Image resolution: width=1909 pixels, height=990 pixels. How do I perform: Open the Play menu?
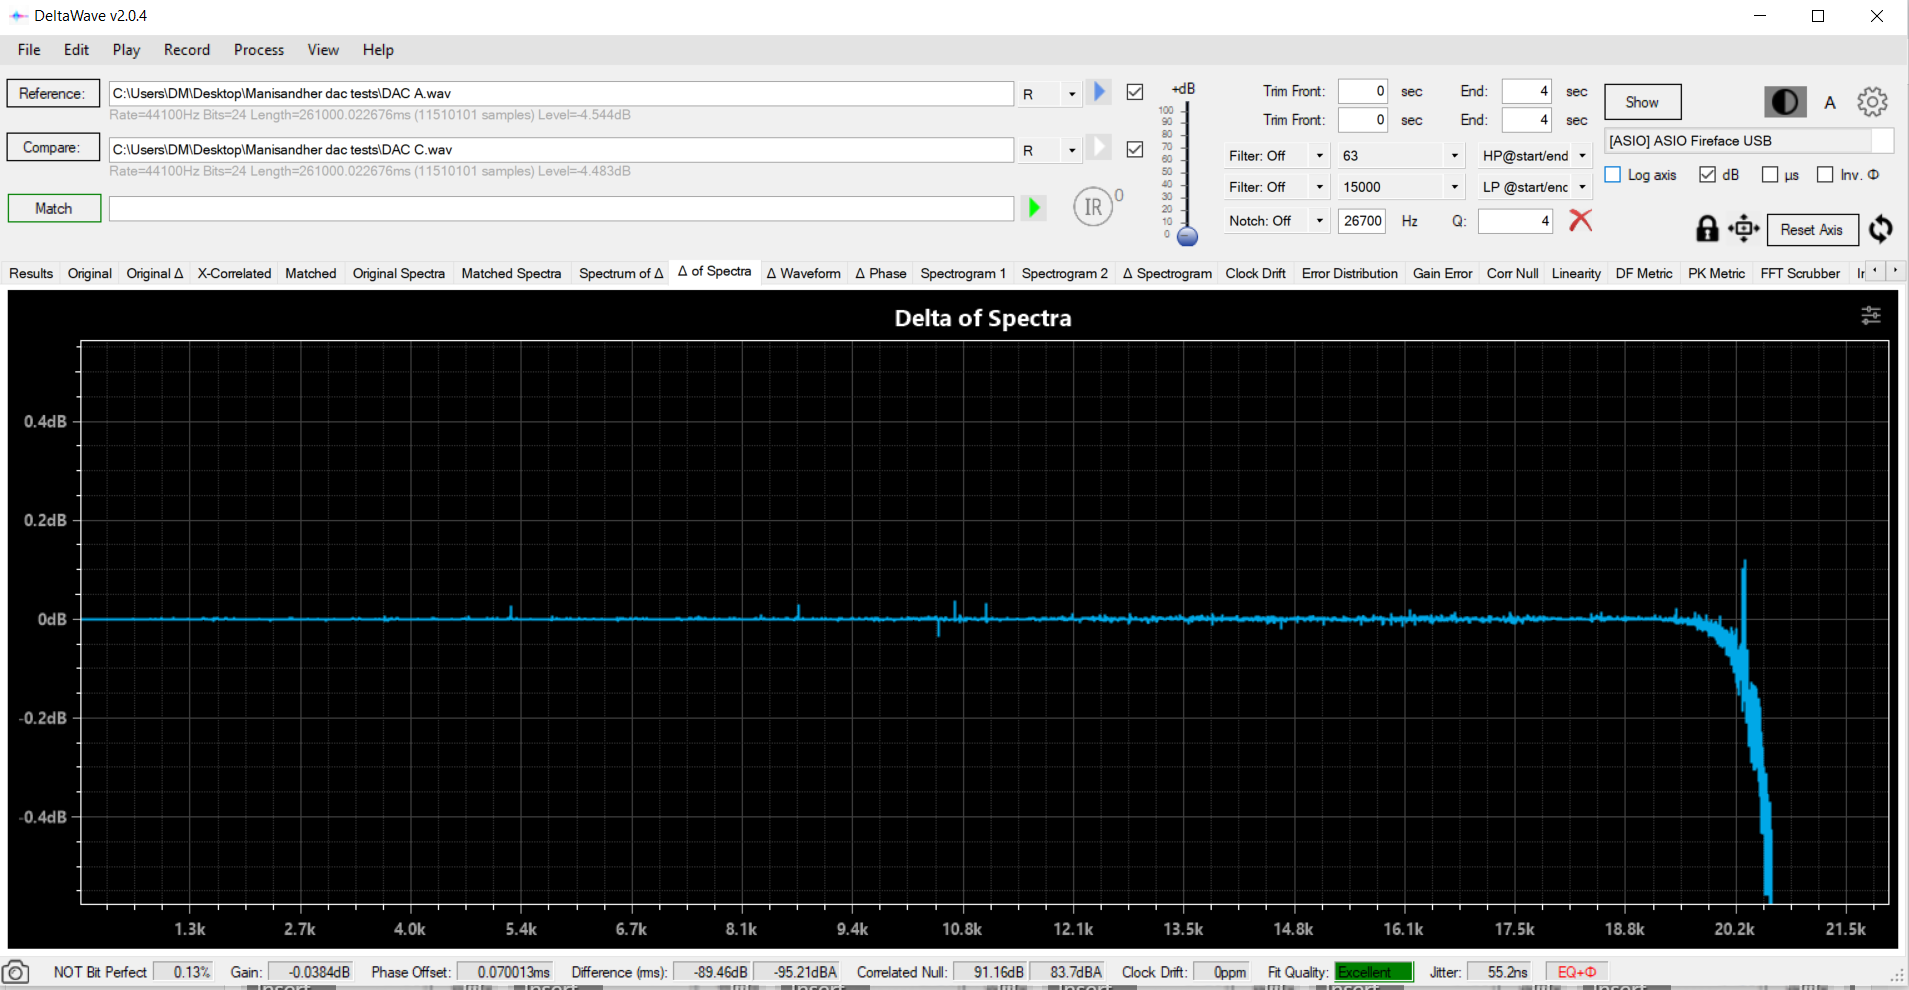126,50
